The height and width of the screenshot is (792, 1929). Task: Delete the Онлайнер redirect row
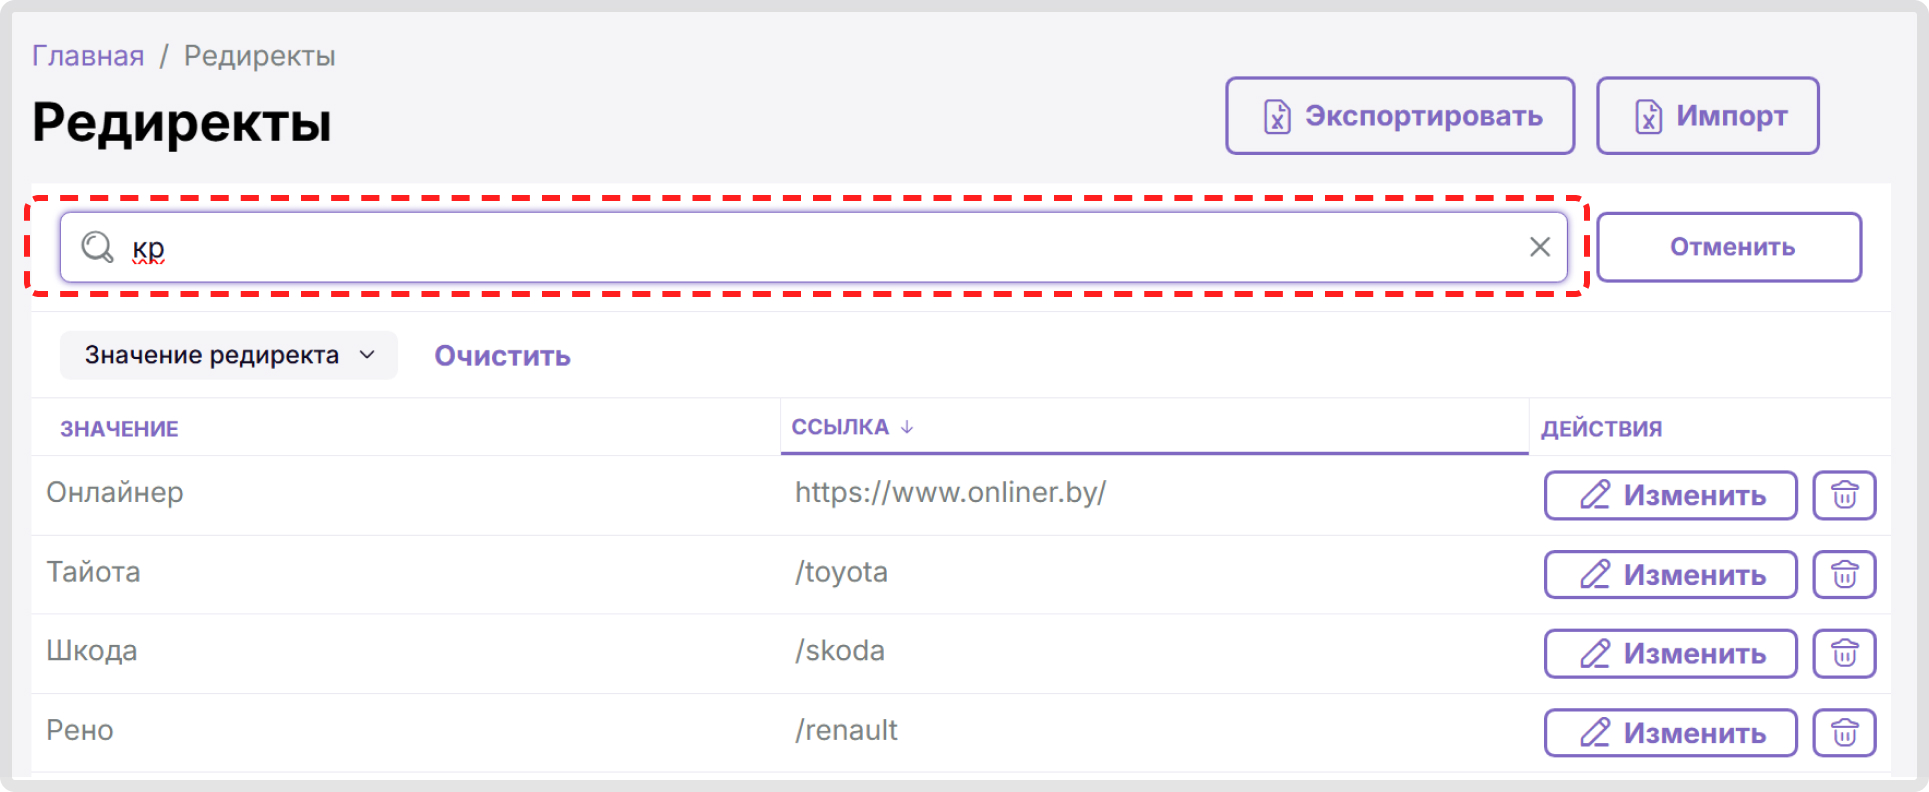point(1844,495)
